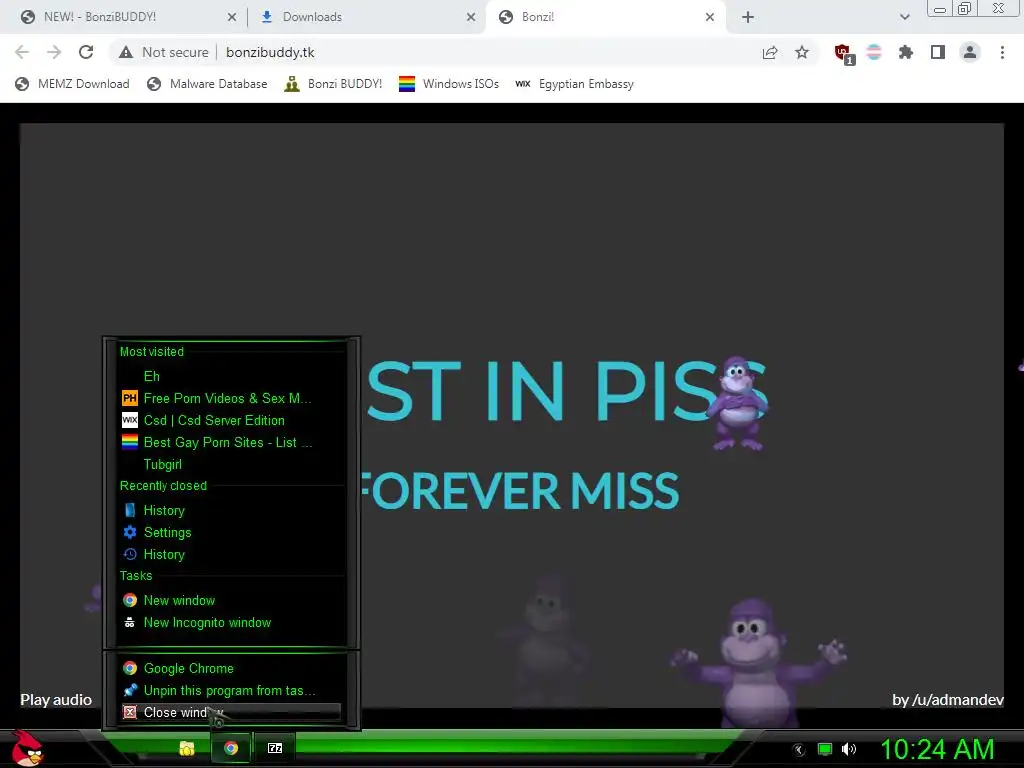Image resolution: width=1024 pixels, height=768 pixels.
Task: Open the Chrome profile avatar
Action: point(970,52)
